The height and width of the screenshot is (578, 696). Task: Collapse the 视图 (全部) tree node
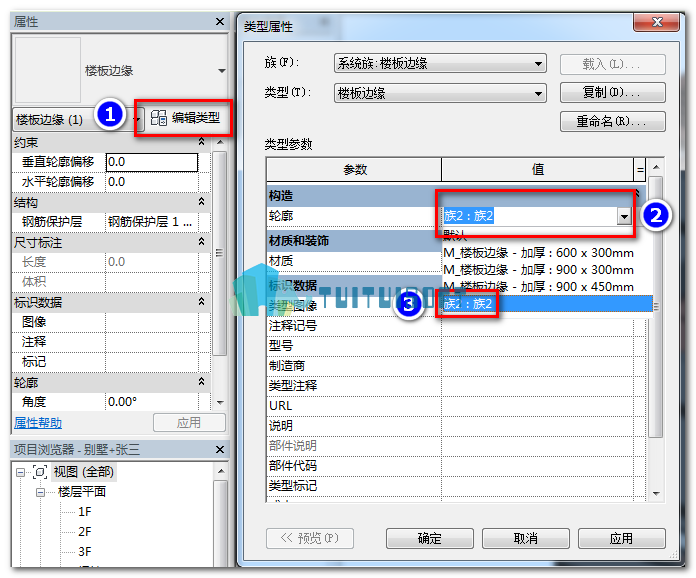[x=20, y=472]
